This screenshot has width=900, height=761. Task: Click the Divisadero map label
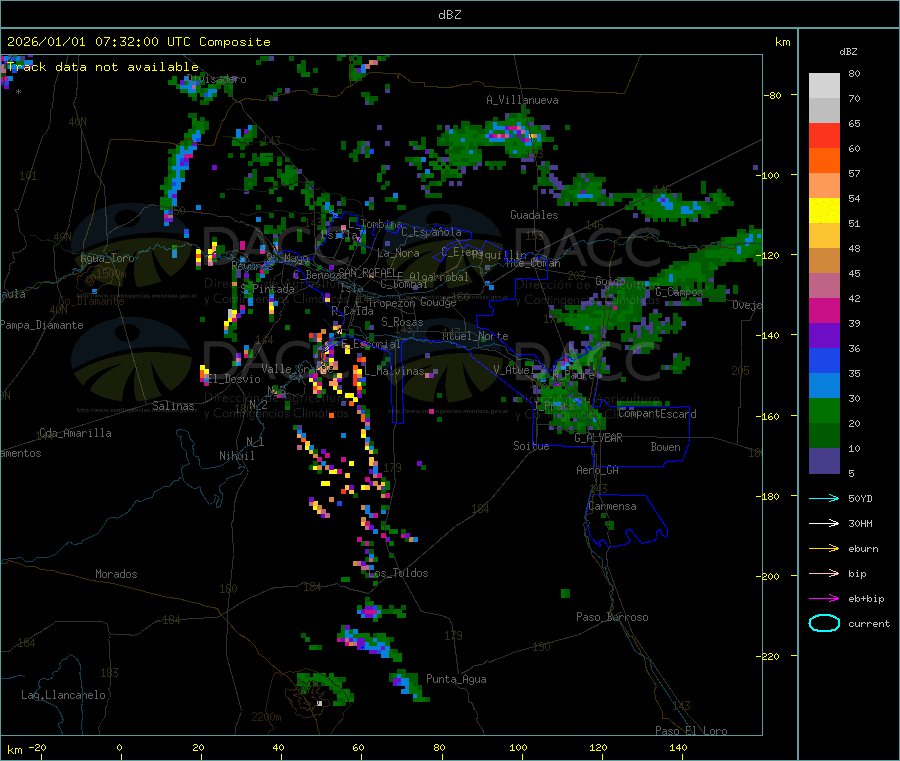pos(217,79)
